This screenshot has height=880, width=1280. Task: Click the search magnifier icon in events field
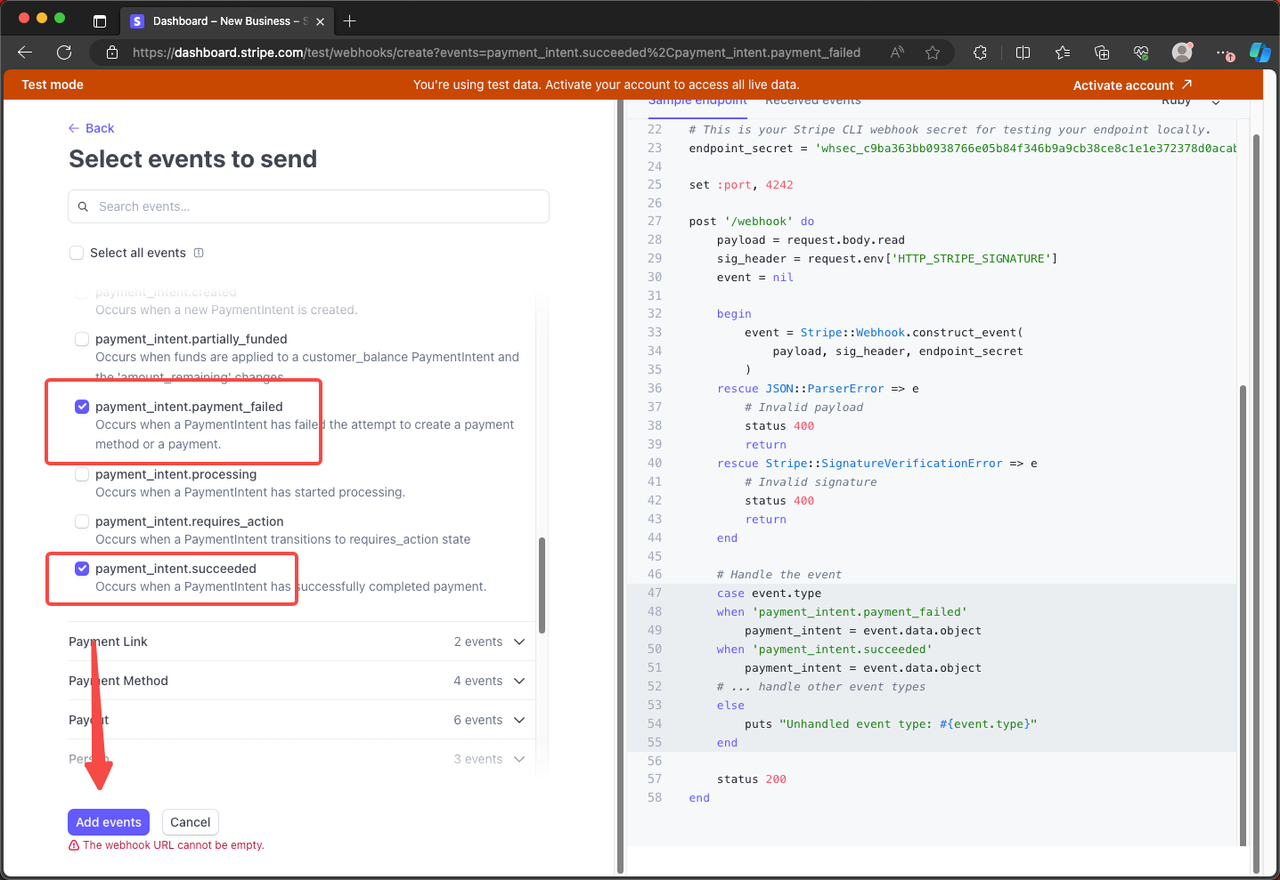pos(83,207)
